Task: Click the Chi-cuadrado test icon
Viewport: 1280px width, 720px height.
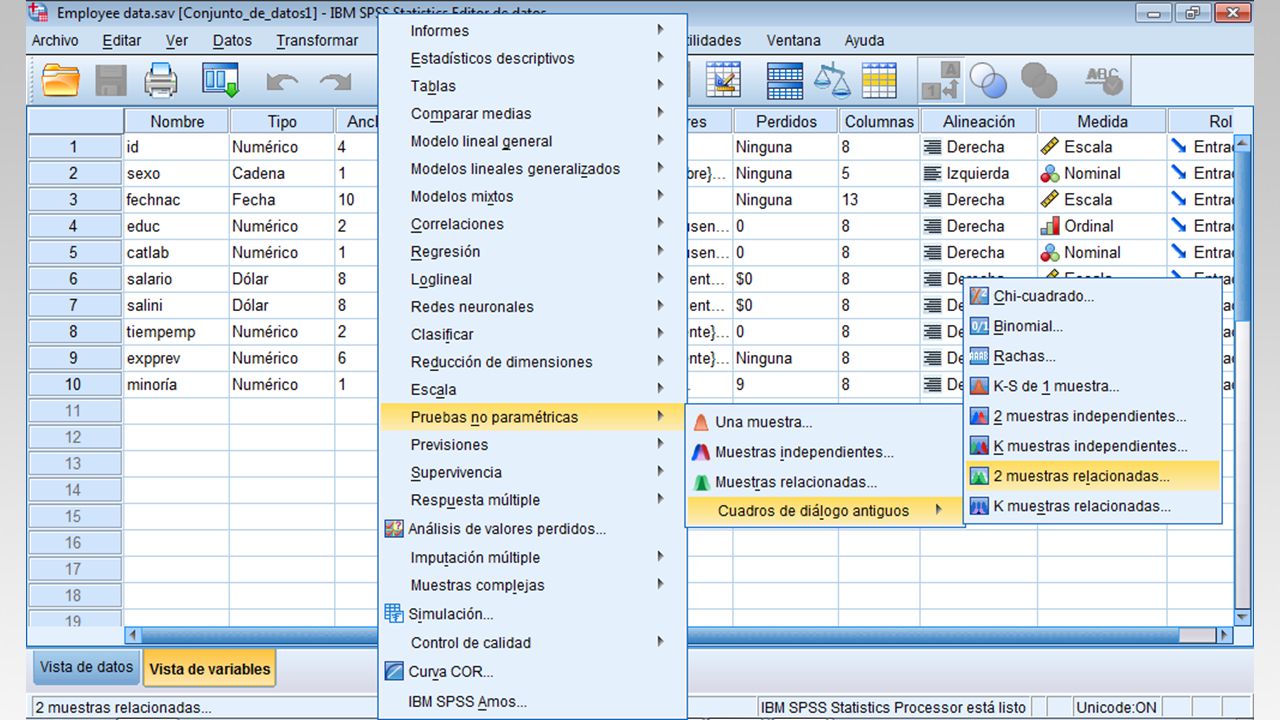Action: pos(979,296)
